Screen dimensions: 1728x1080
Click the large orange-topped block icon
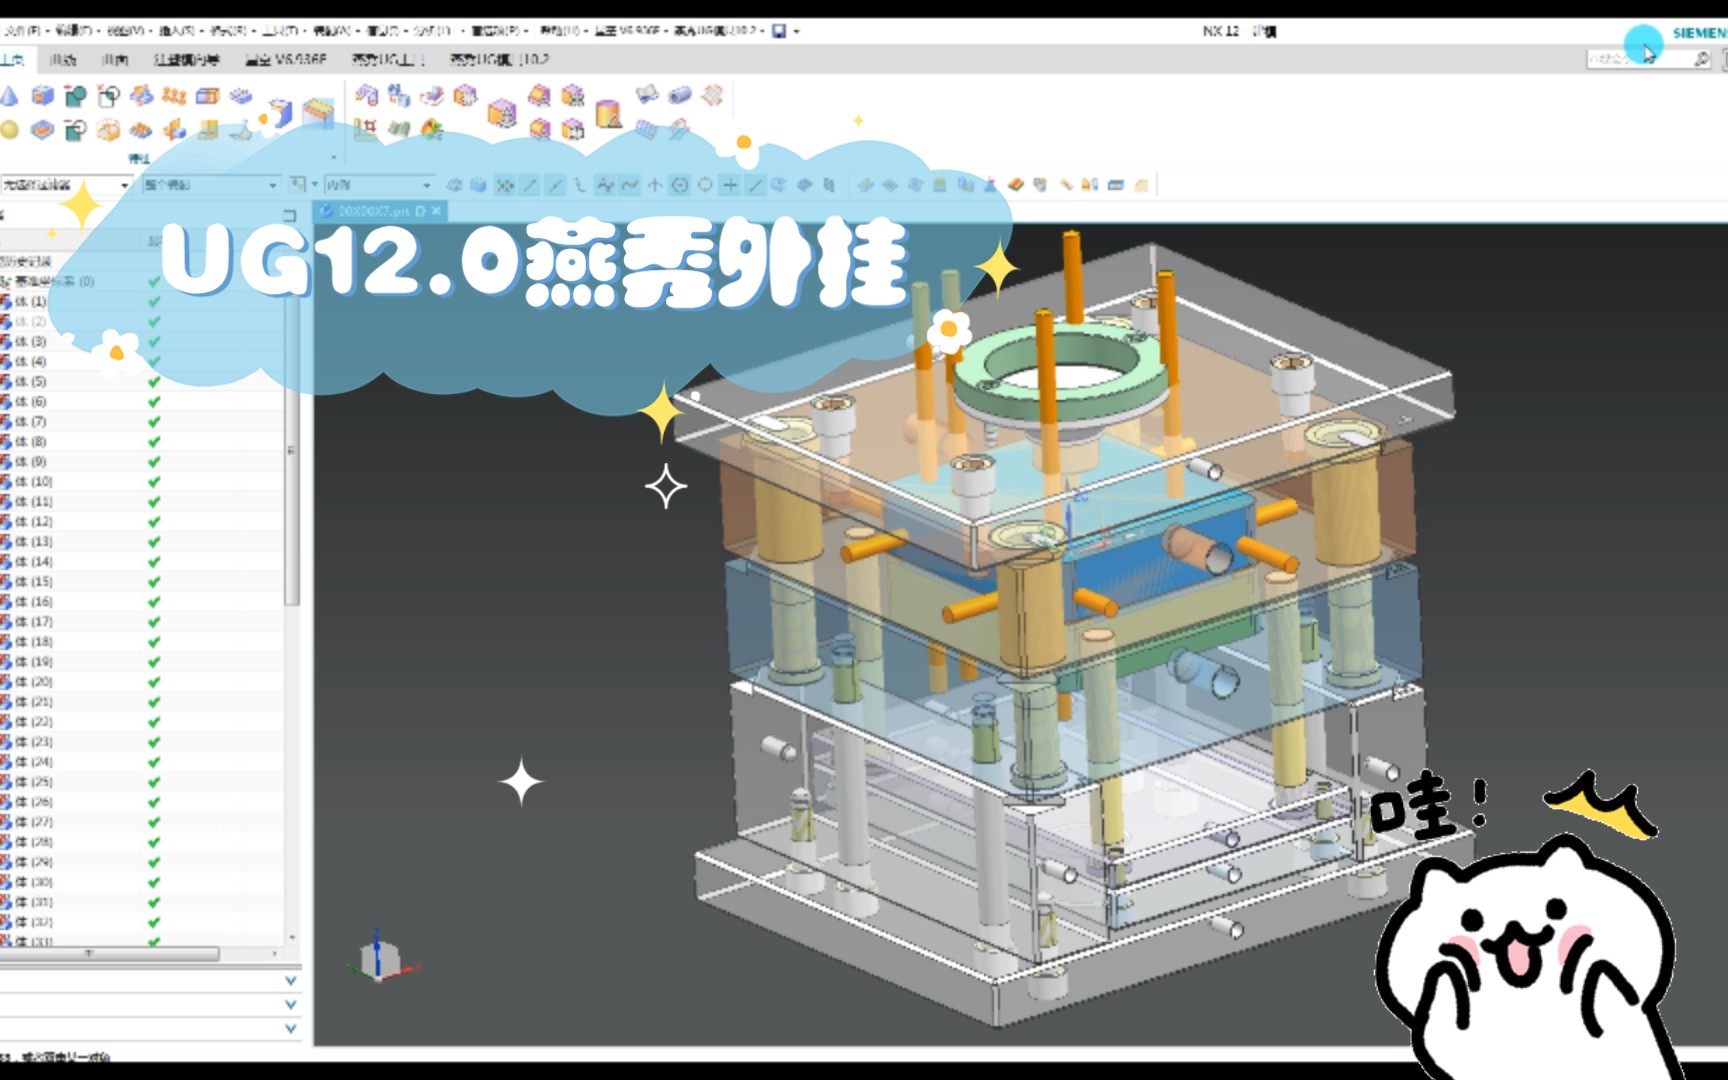pyautogui.click(x=319, y=112)
